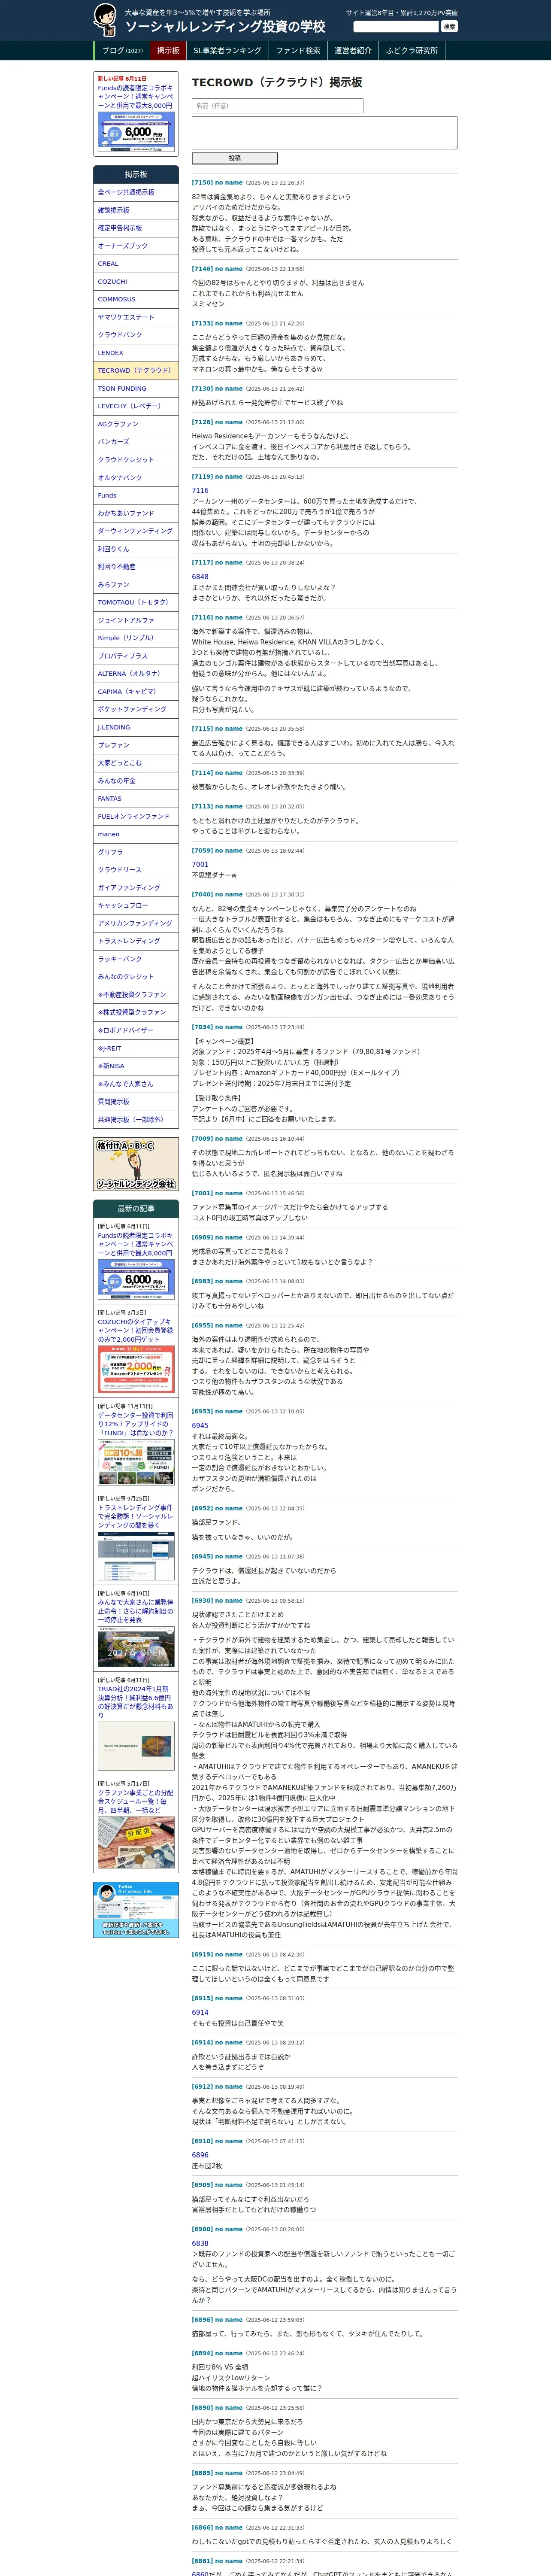Click post number [7150] link
Viewport: 551px width, 2576px height.
(x=202, y=183)
